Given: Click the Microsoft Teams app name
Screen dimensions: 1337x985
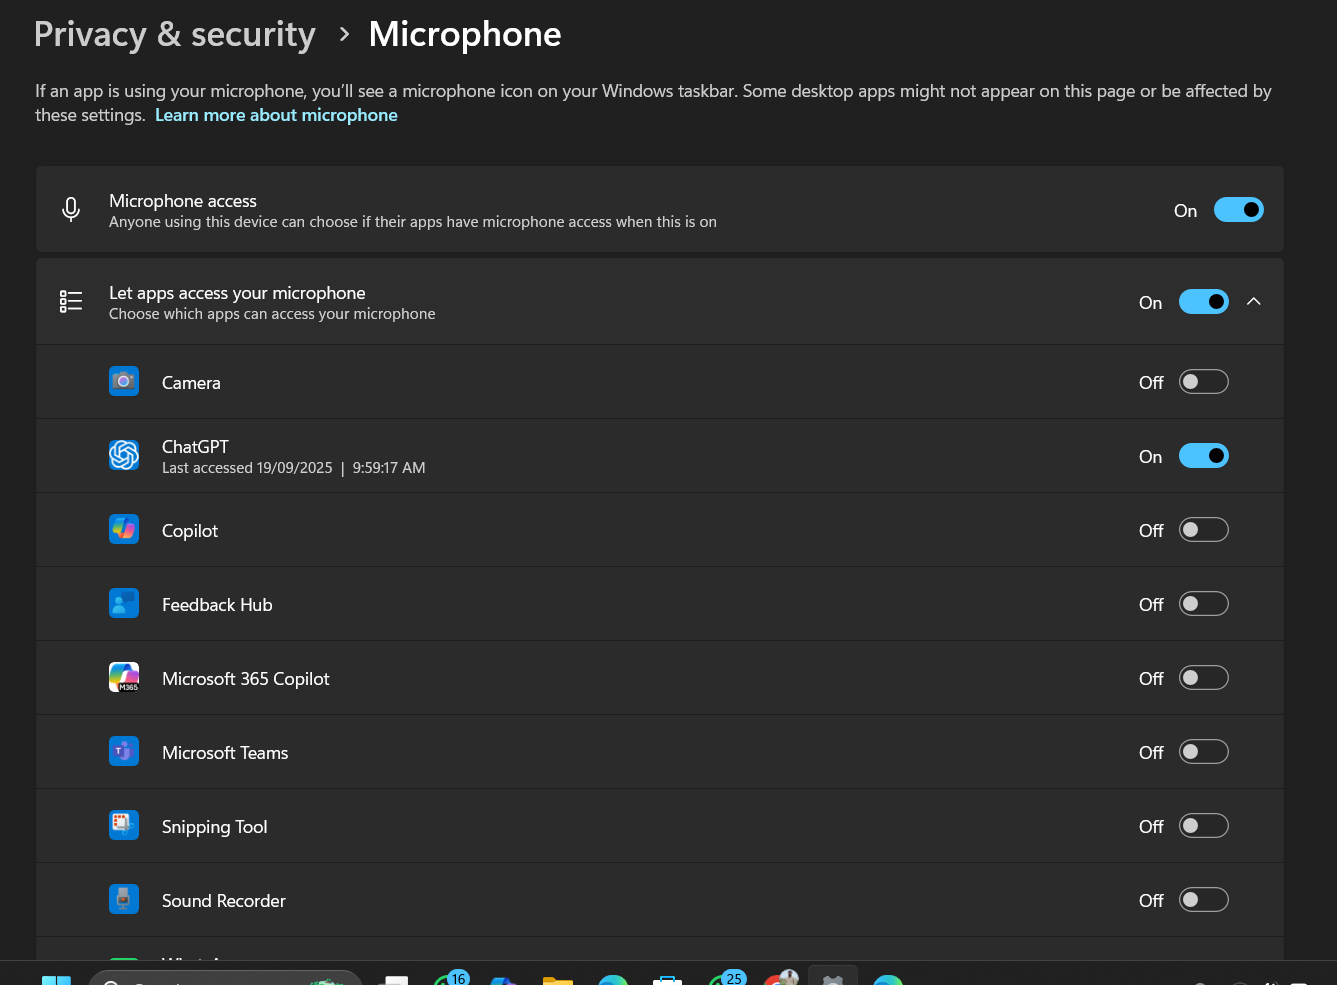Looking at the screenshot, I should [x=225, y=753].
